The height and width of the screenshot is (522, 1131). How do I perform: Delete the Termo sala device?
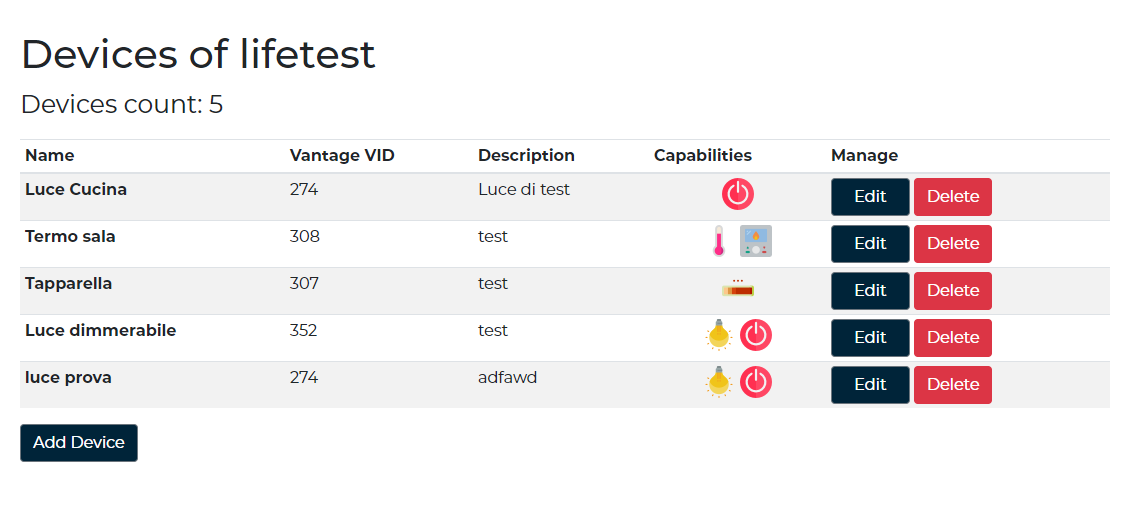pyautogui.click(x=952, y=244)
